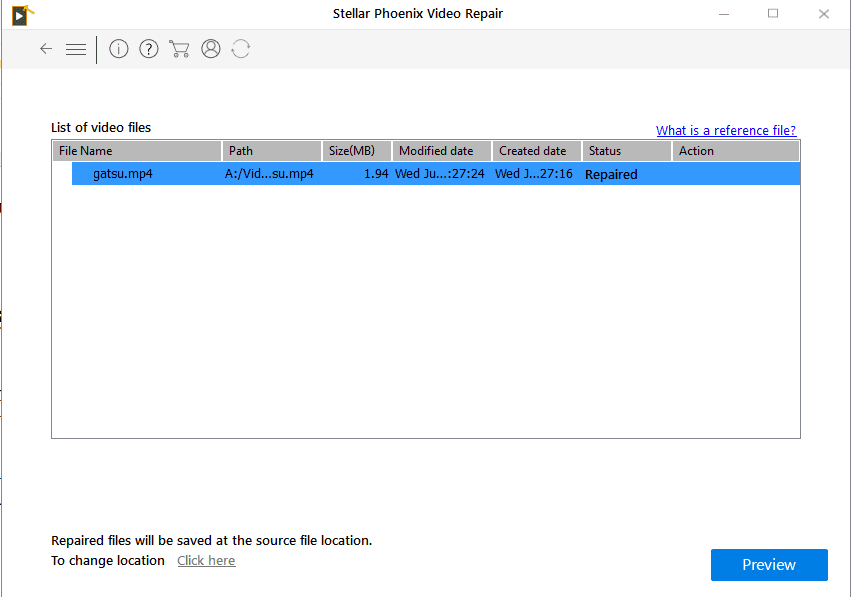Sort by the Status column header
Image resolution: width=851 pixels, height=597 pixels.
point(627,151)
